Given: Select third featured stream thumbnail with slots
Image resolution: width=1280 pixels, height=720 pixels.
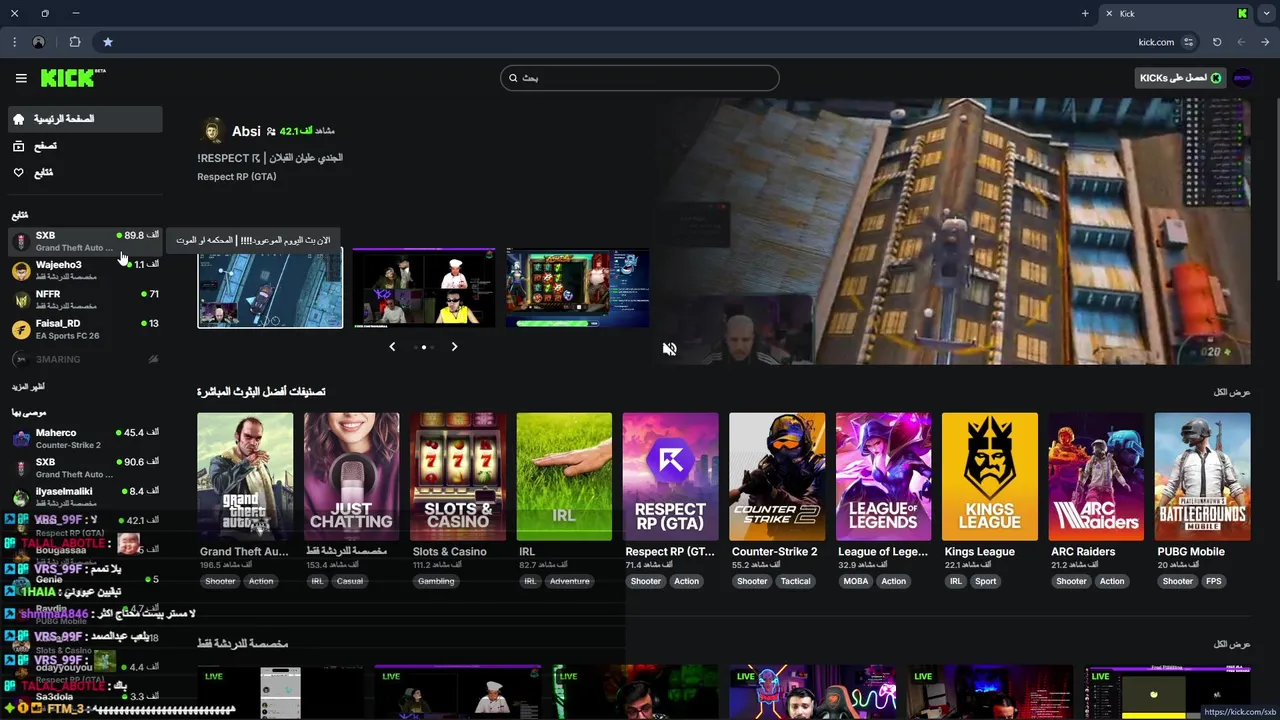Looking at the screenshot, I should 577,288.
